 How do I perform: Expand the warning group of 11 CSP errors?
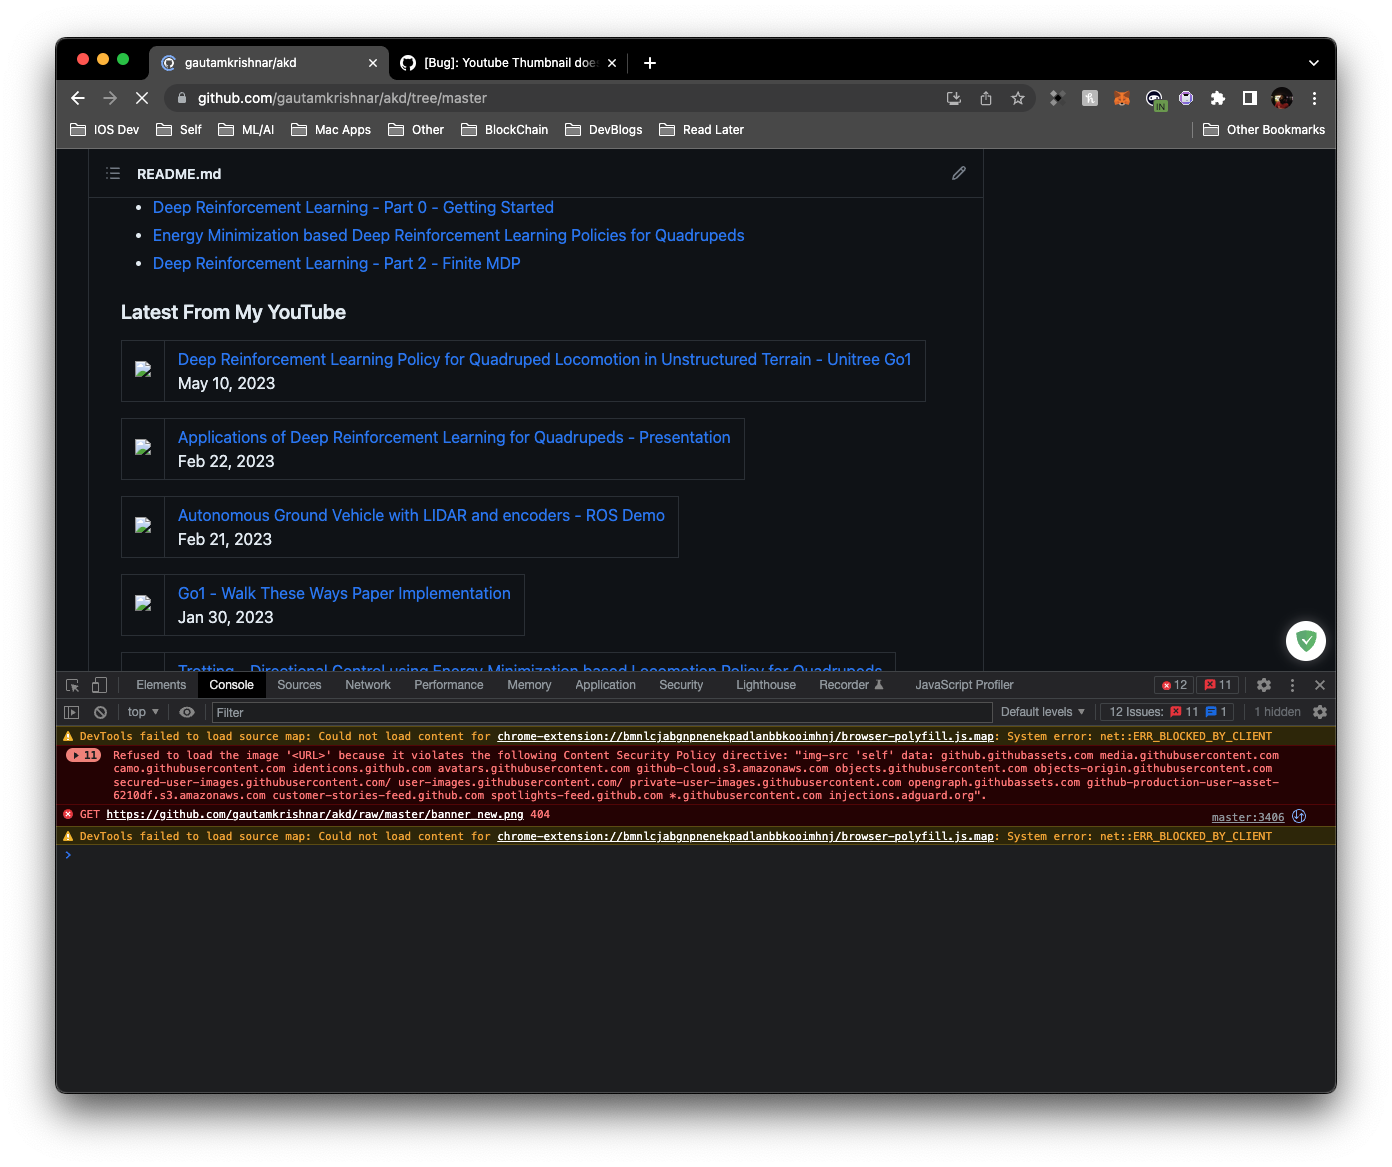[83, 754]
